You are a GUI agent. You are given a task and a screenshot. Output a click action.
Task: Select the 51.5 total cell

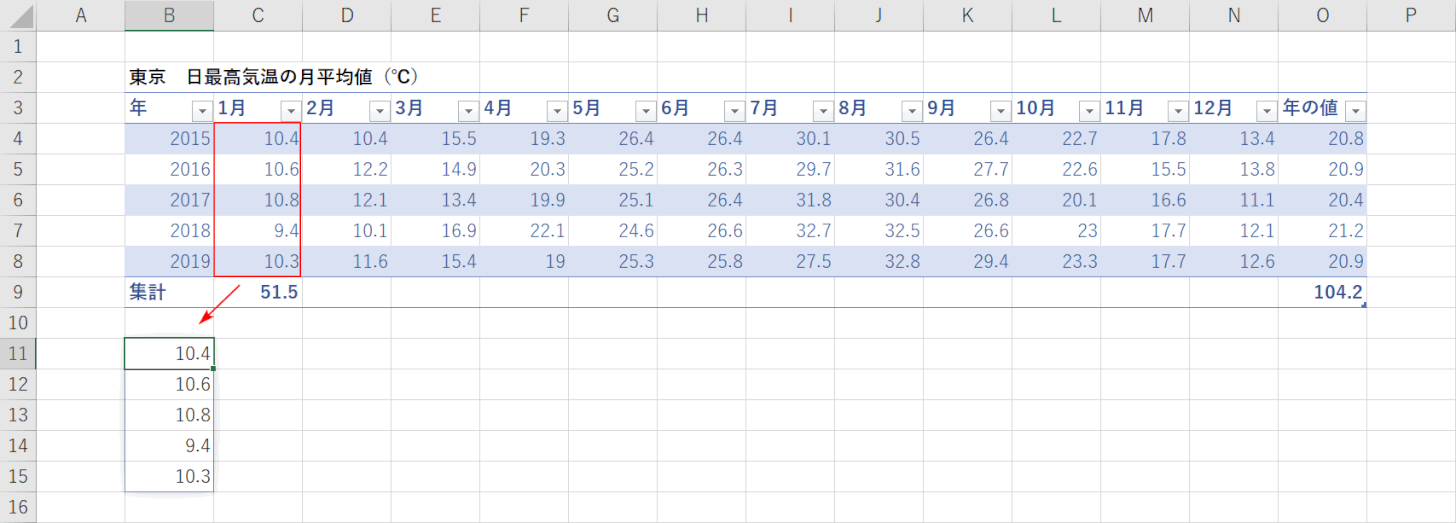click(258, 292)
